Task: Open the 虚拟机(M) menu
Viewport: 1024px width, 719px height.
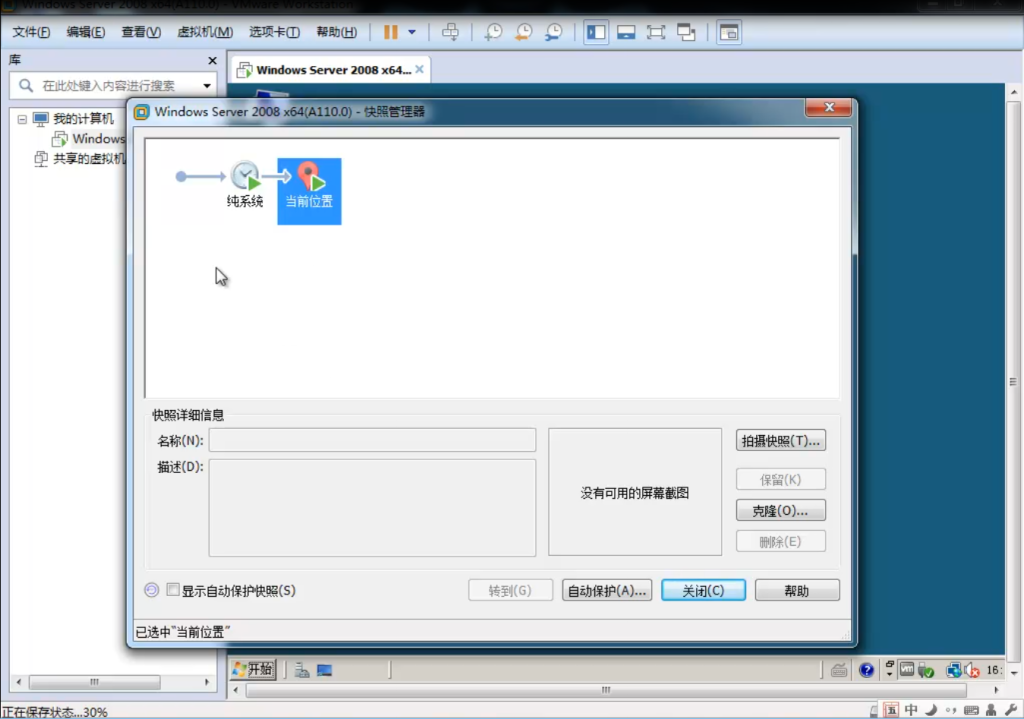Action: (x=205, y=32)
